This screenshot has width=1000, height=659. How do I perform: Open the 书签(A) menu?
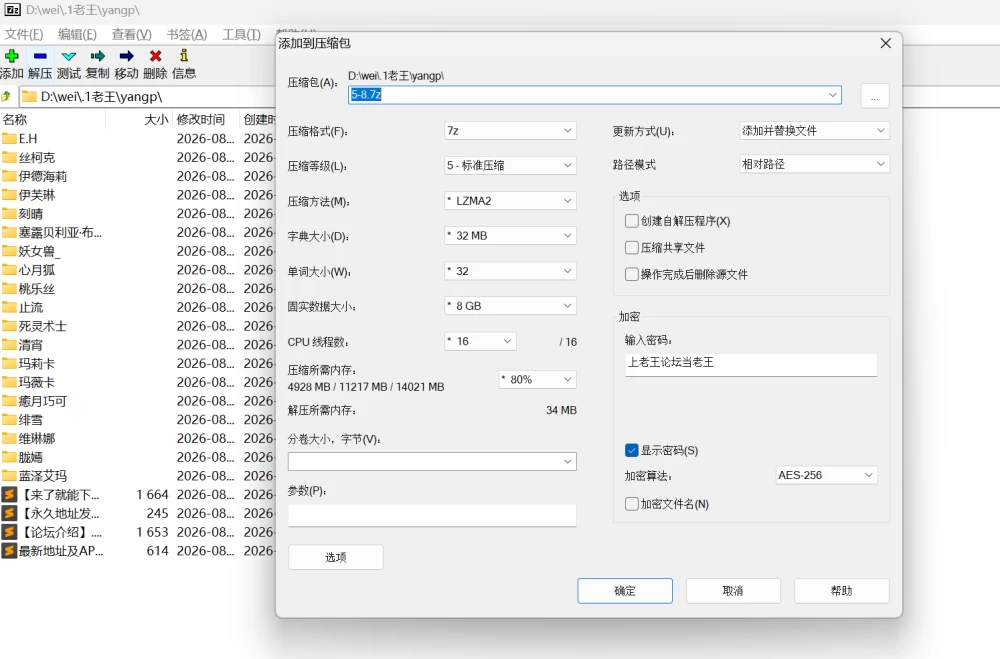pos(187,34)
